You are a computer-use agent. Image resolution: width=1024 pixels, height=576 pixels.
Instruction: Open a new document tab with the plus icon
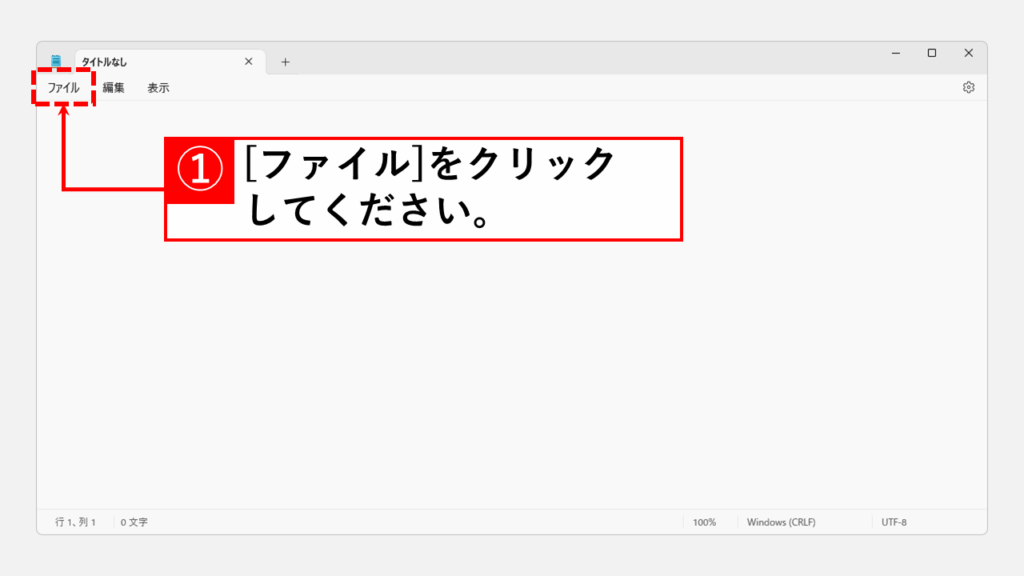(x=286, y=61)
